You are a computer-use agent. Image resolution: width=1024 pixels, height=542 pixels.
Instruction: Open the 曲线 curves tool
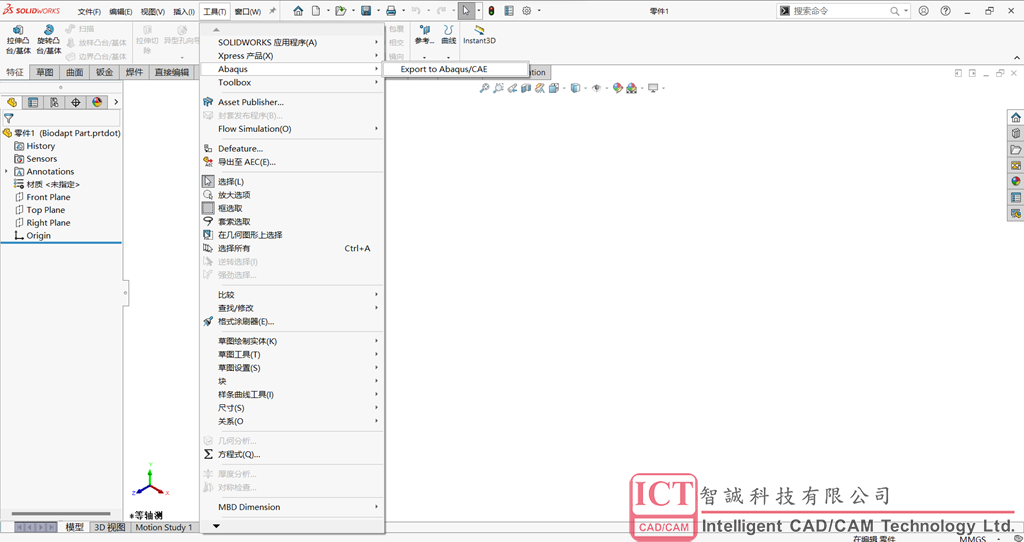(449, 35)
